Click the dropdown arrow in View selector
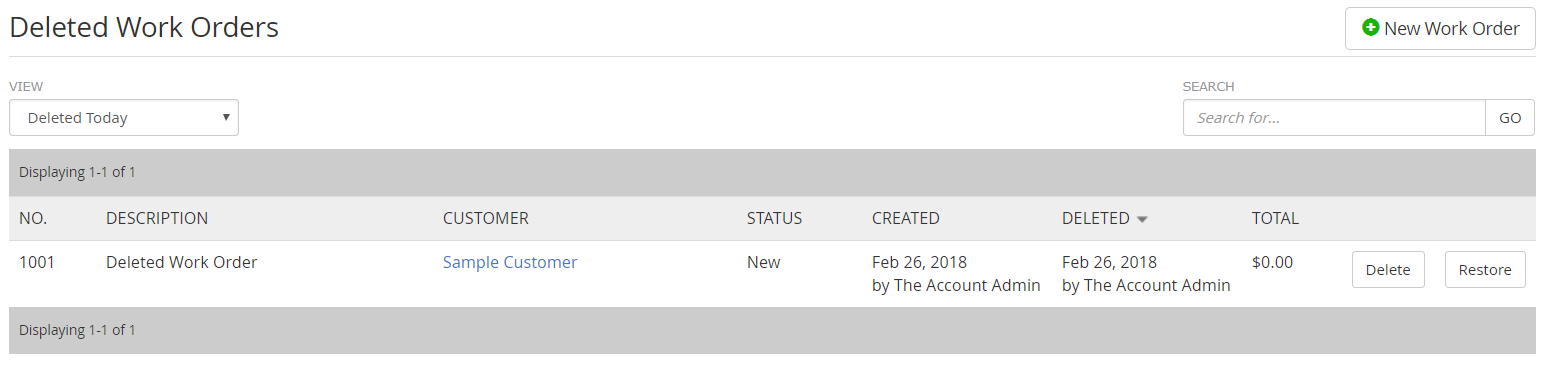This screenshot has width=1546, height=367. tap(227, 117)
